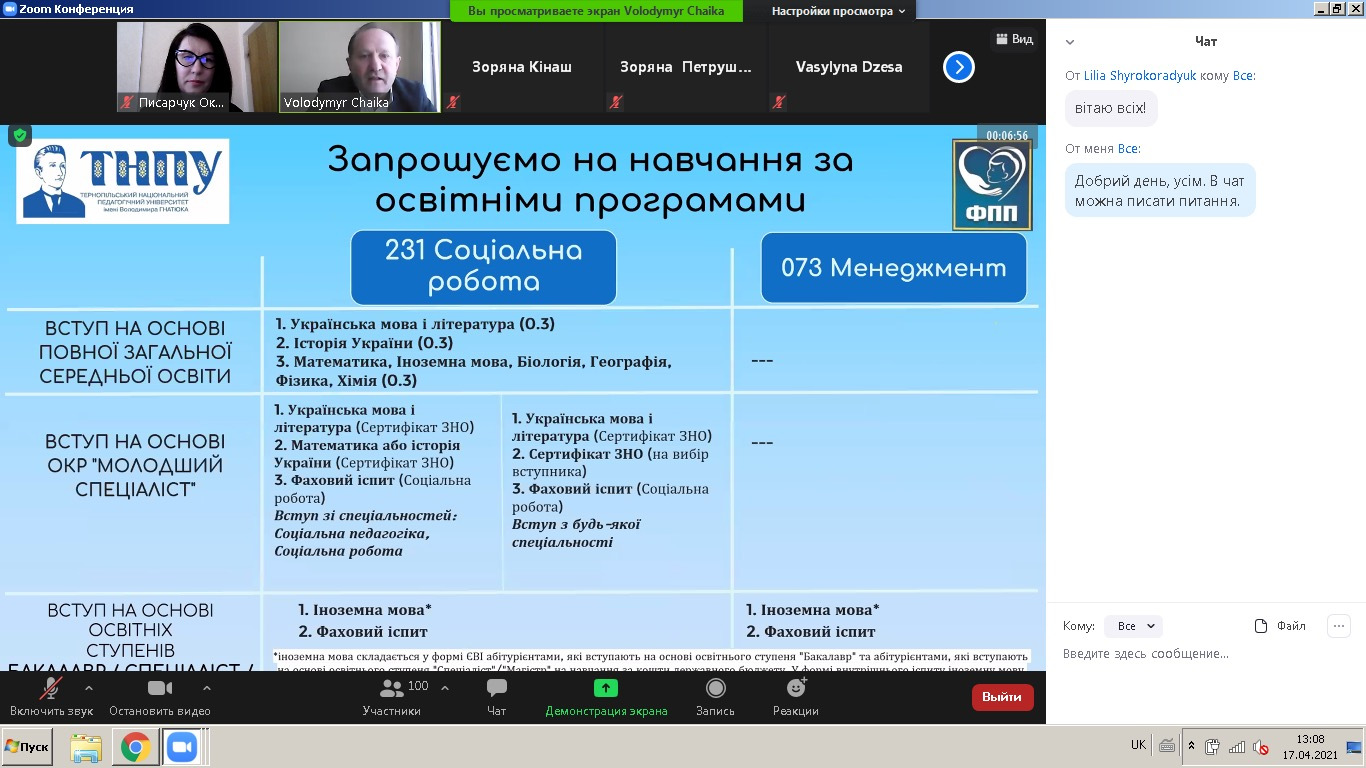Toggle camera with Остановить видео button
Screen dimensions: 1366x768
point(160,696)
